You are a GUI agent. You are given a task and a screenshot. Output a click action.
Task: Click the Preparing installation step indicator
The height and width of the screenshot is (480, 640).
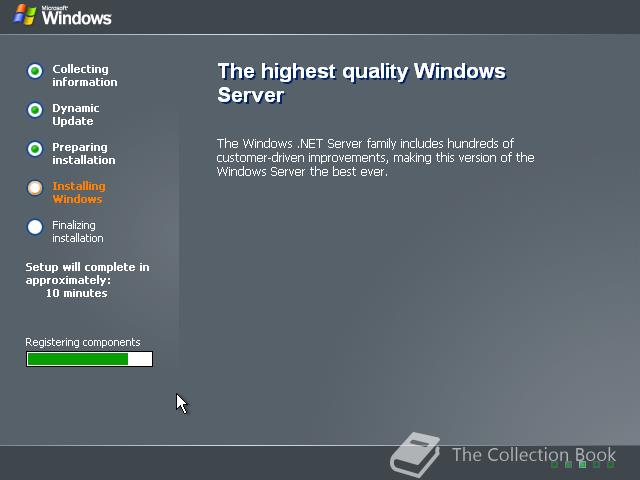pyautogui.click(x=35, y=149)
